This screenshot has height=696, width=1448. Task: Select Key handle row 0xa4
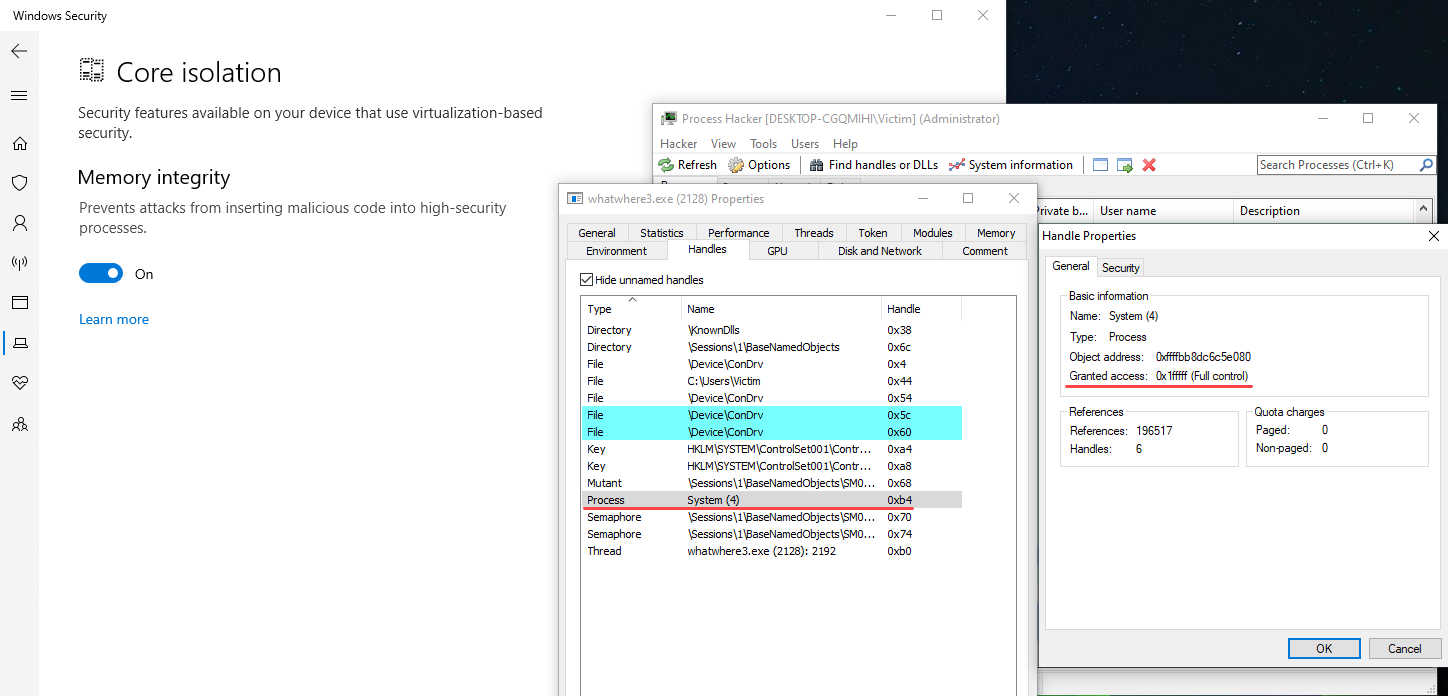coord(771,449)
